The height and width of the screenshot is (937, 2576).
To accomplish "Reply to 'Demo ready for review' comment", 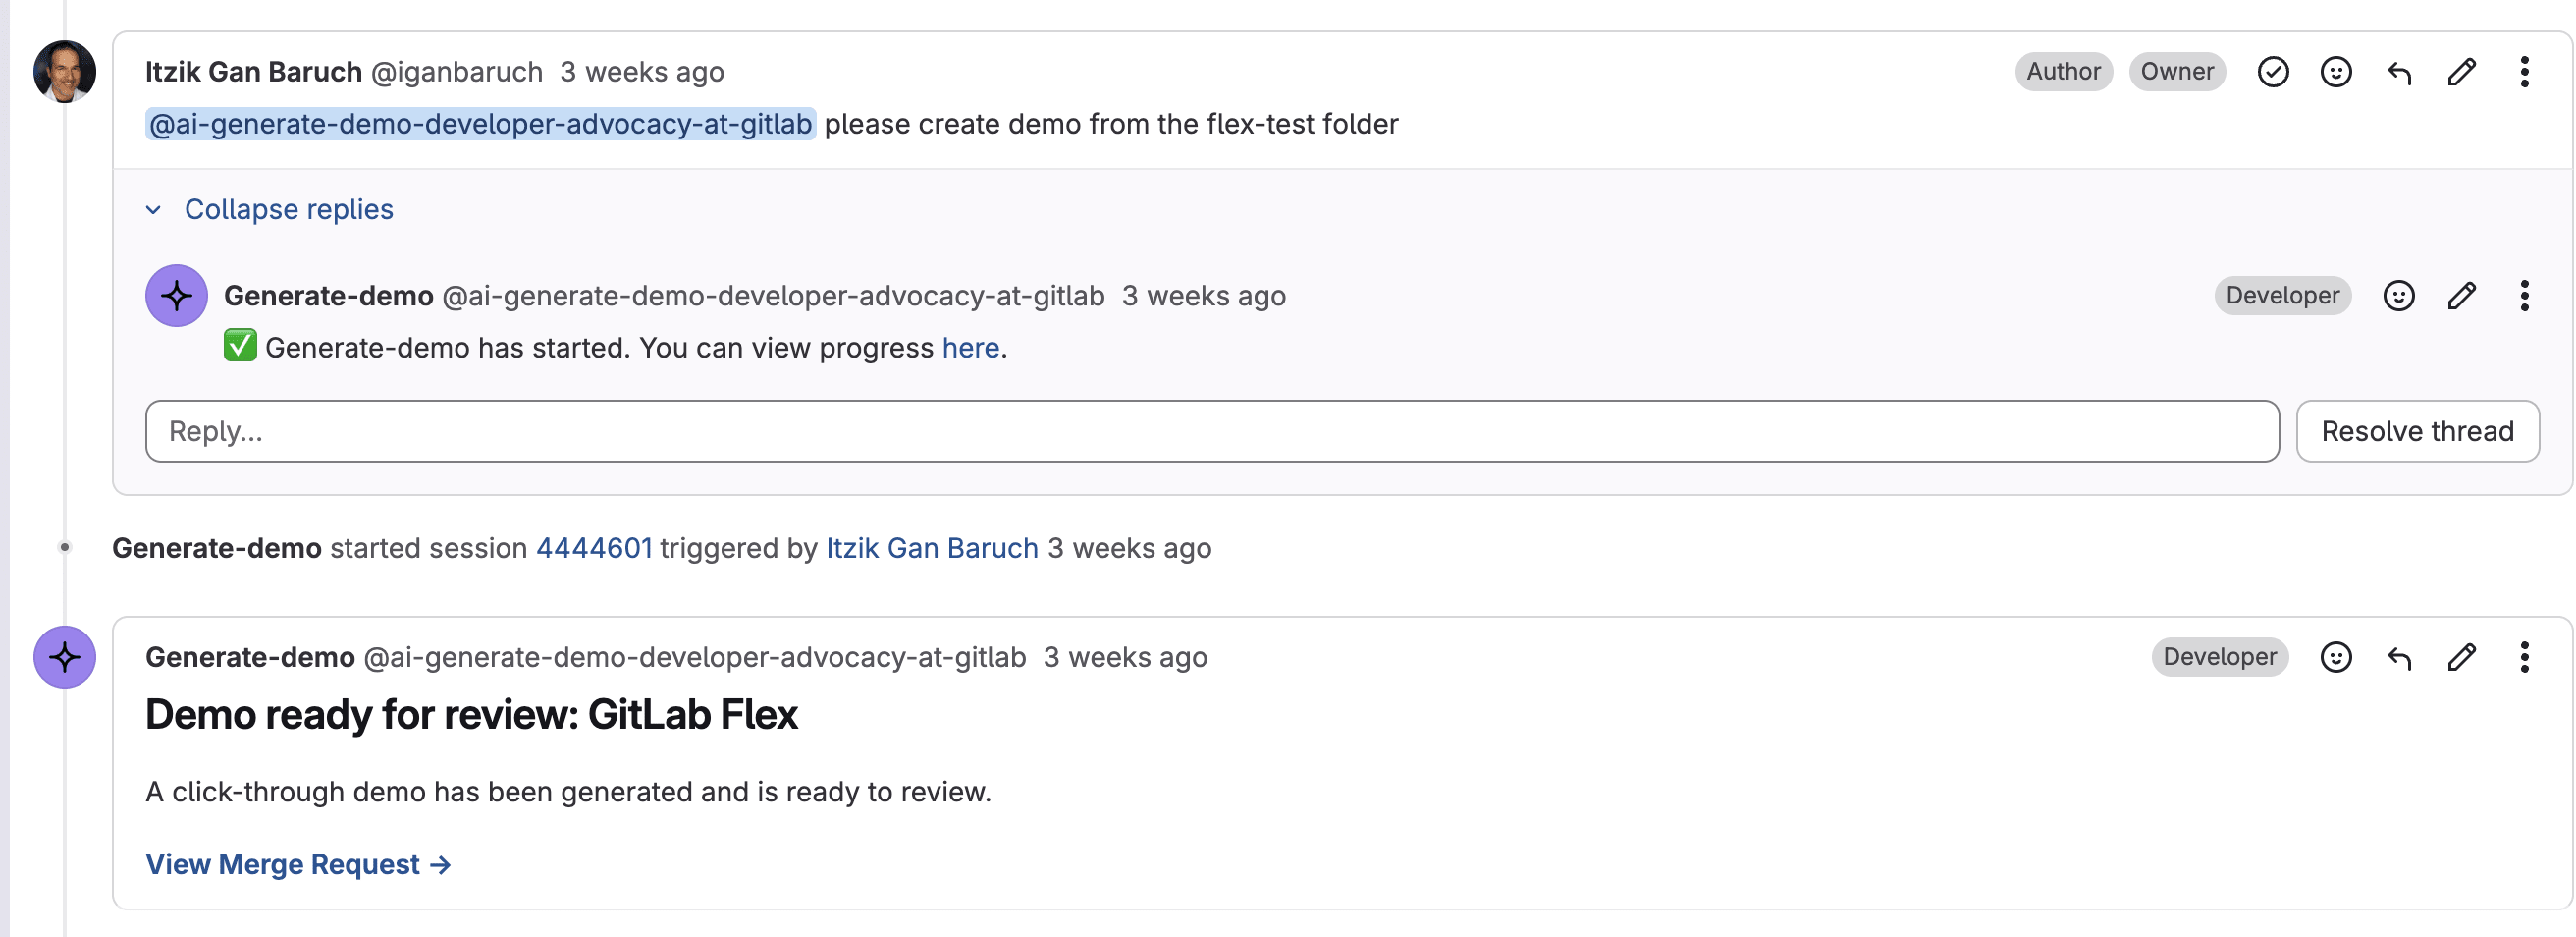I will tap(2399, 657).
